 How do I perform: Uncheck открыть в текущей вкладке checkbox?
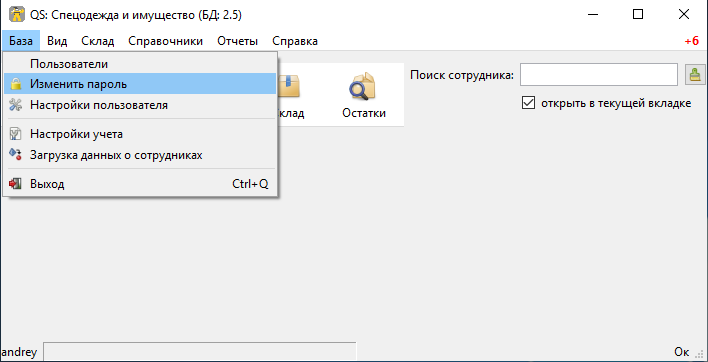[528, 103]
